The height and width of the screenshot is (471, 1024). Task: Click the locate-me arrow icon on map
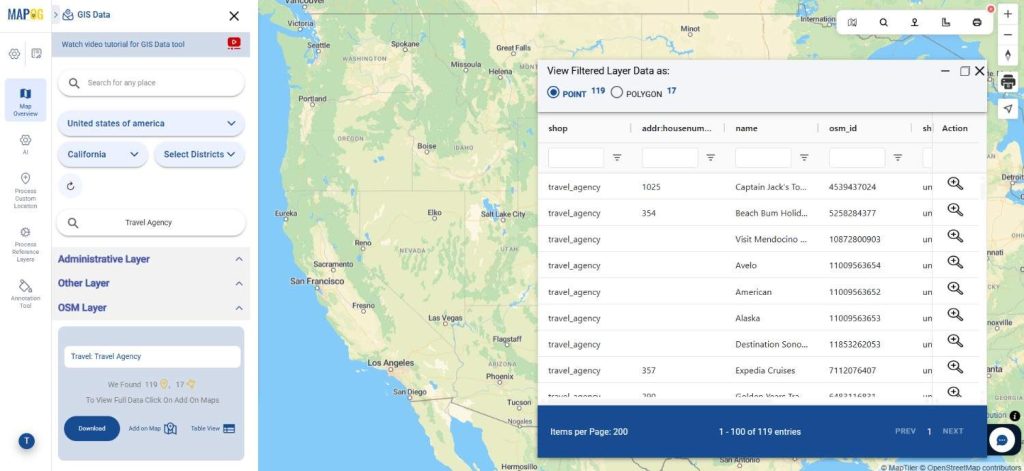tap(1008, 108)
